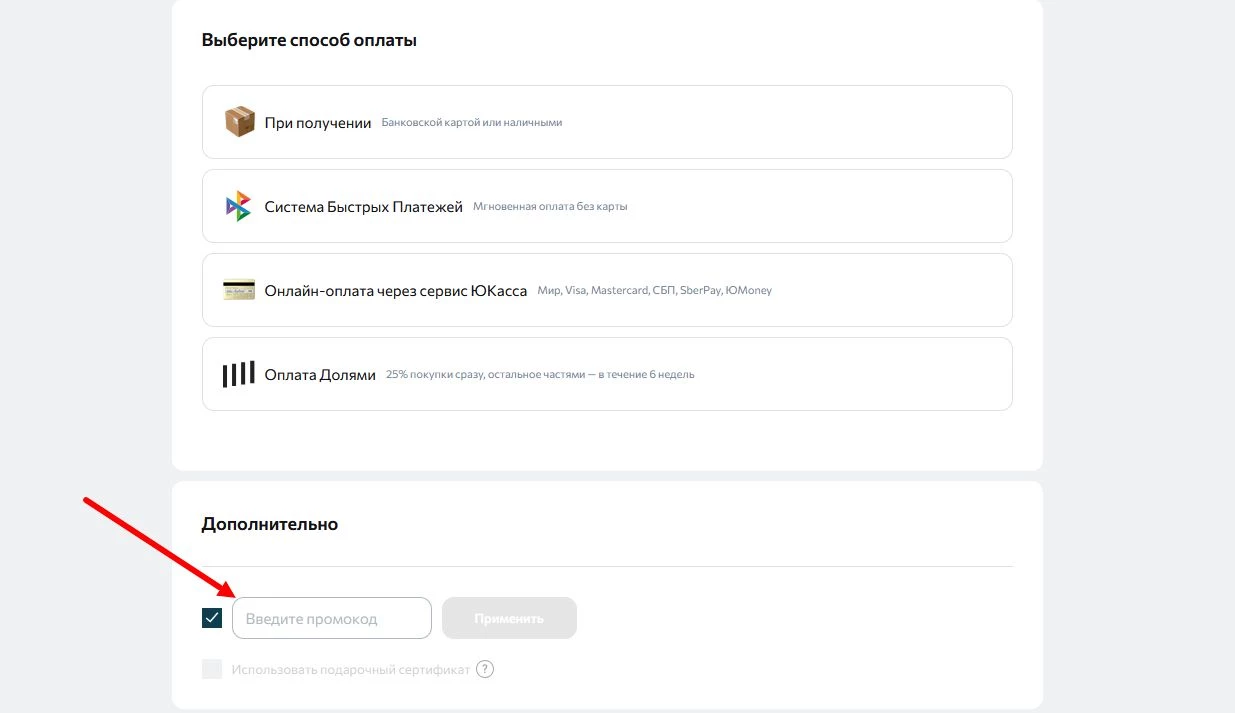The height and width of the screenshot is (713, 1235).
Task: Click the 'Выберите способ оплаты' heading
Action: point(309,41)
